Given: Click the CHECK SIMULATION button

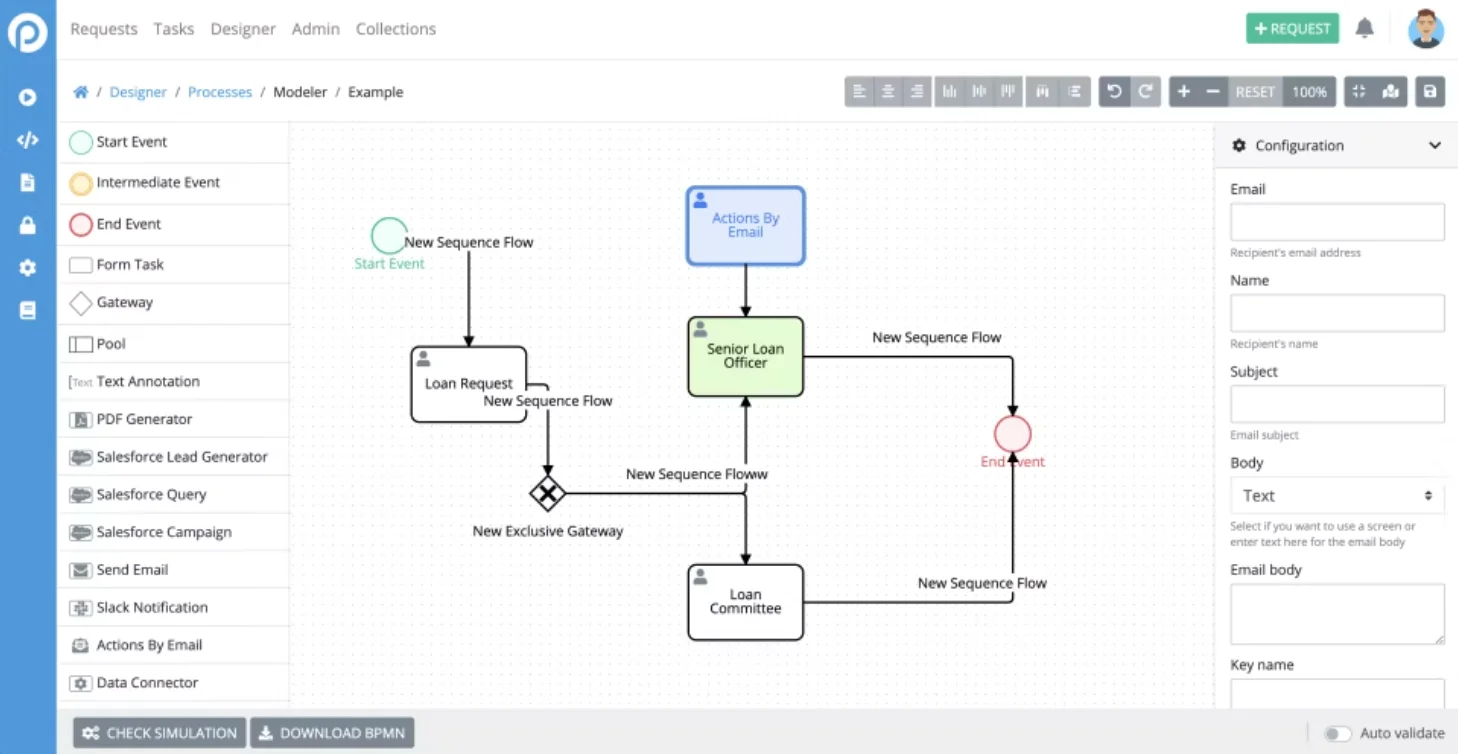Looking at the screenshot, I should 158,732.
